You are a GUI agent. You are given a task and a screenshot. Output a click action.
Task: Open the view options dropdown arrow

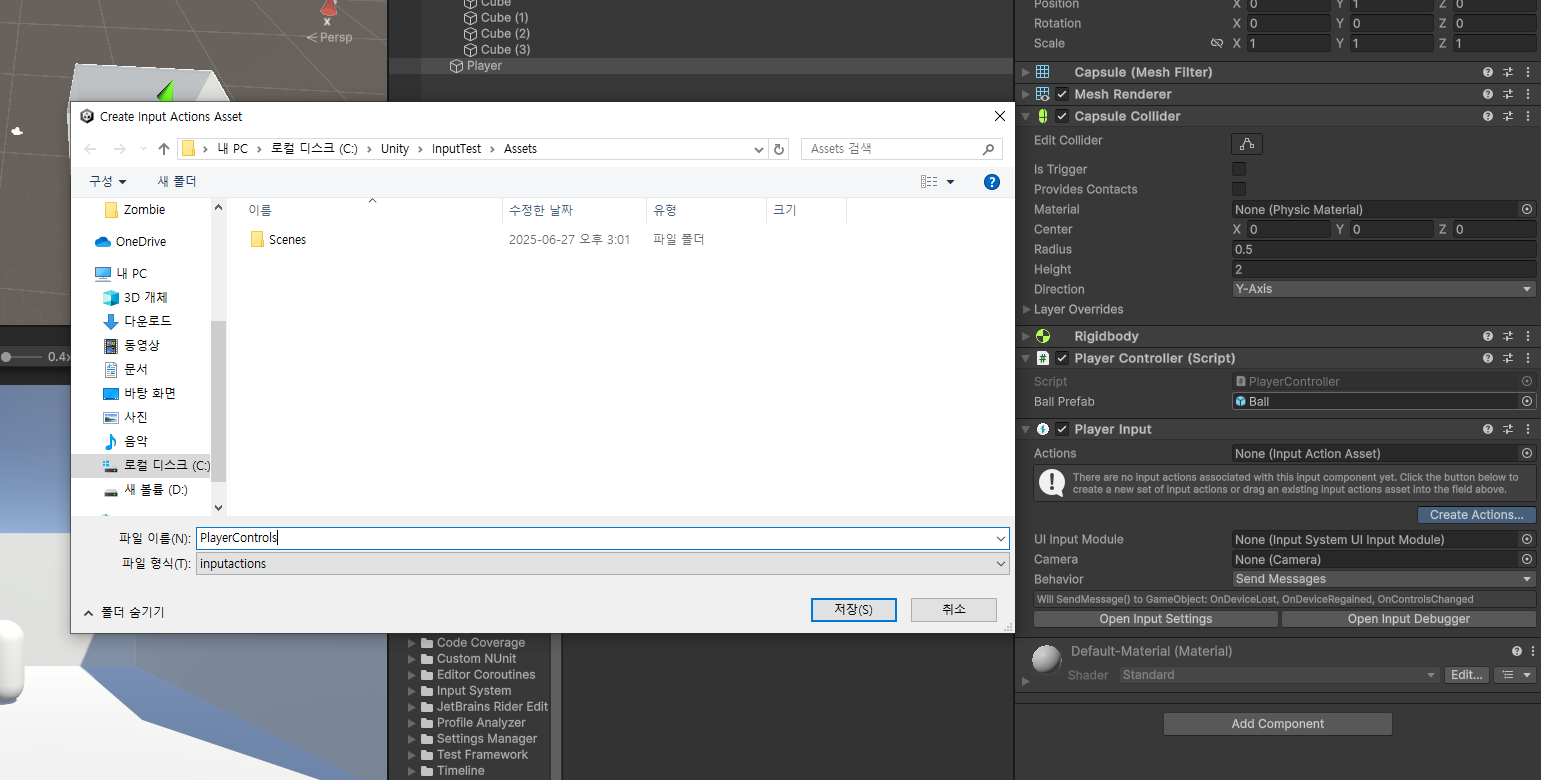click(950, 182)
